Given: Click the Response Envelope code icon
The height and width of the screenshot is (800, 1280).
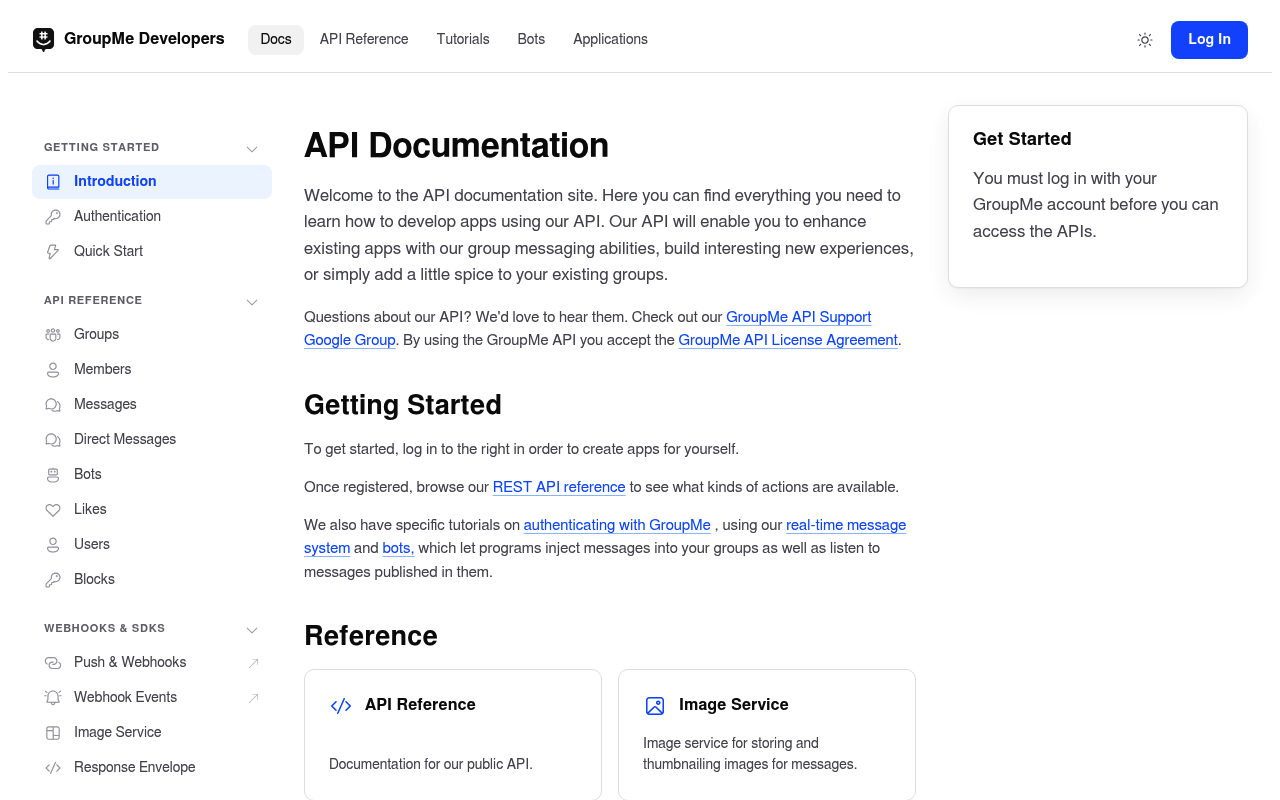Looking at the screenshot, I should coord(53,767).
